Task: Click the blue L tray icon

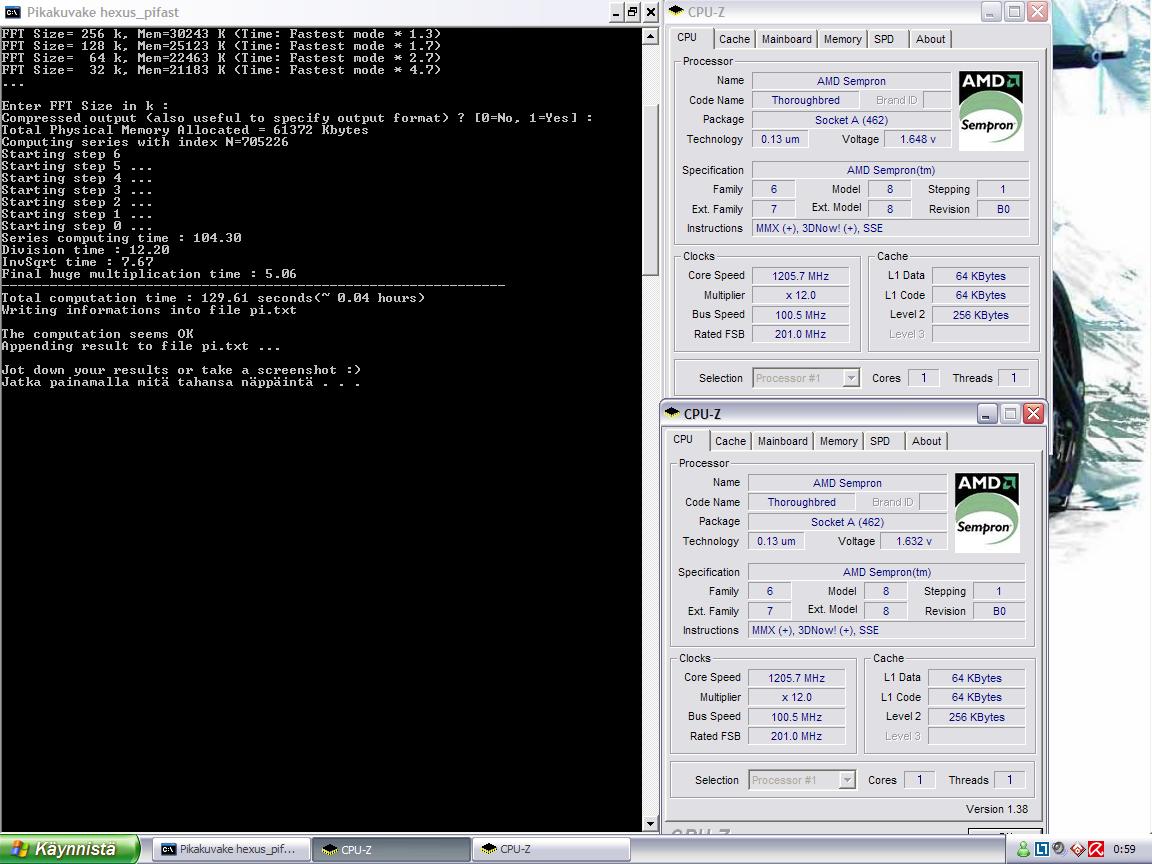Action: [1041, 849]
